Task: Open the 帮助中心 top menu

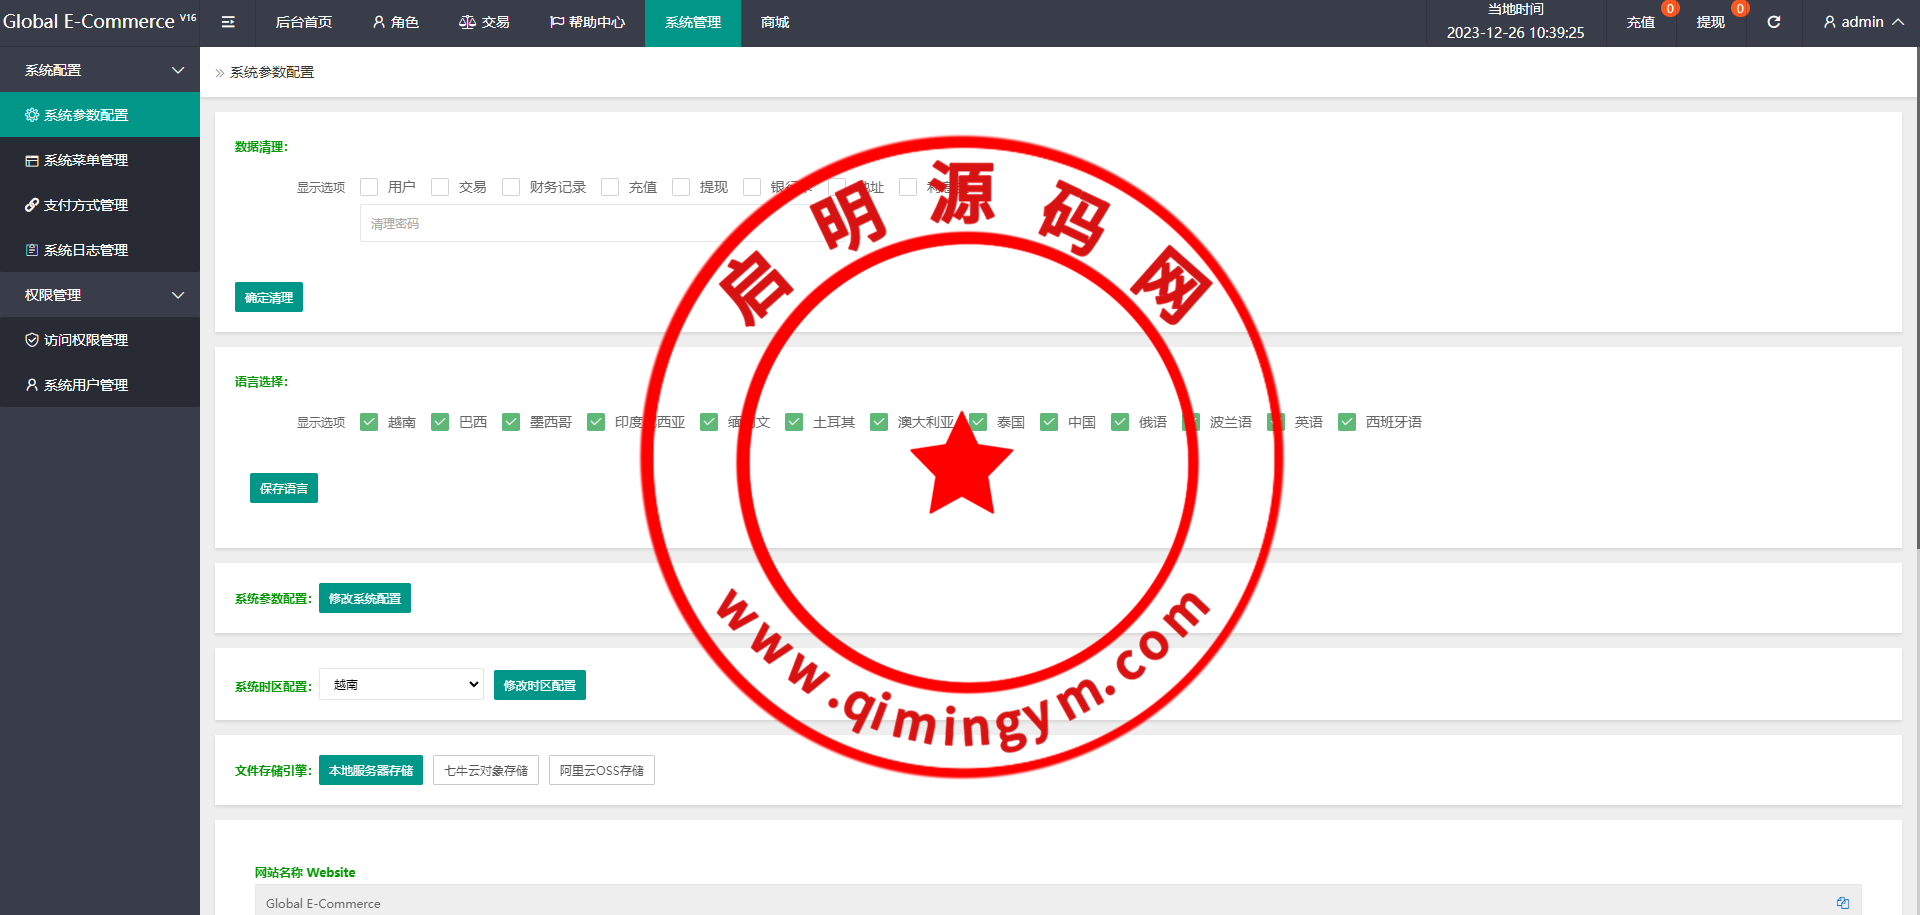Action: 588,22
